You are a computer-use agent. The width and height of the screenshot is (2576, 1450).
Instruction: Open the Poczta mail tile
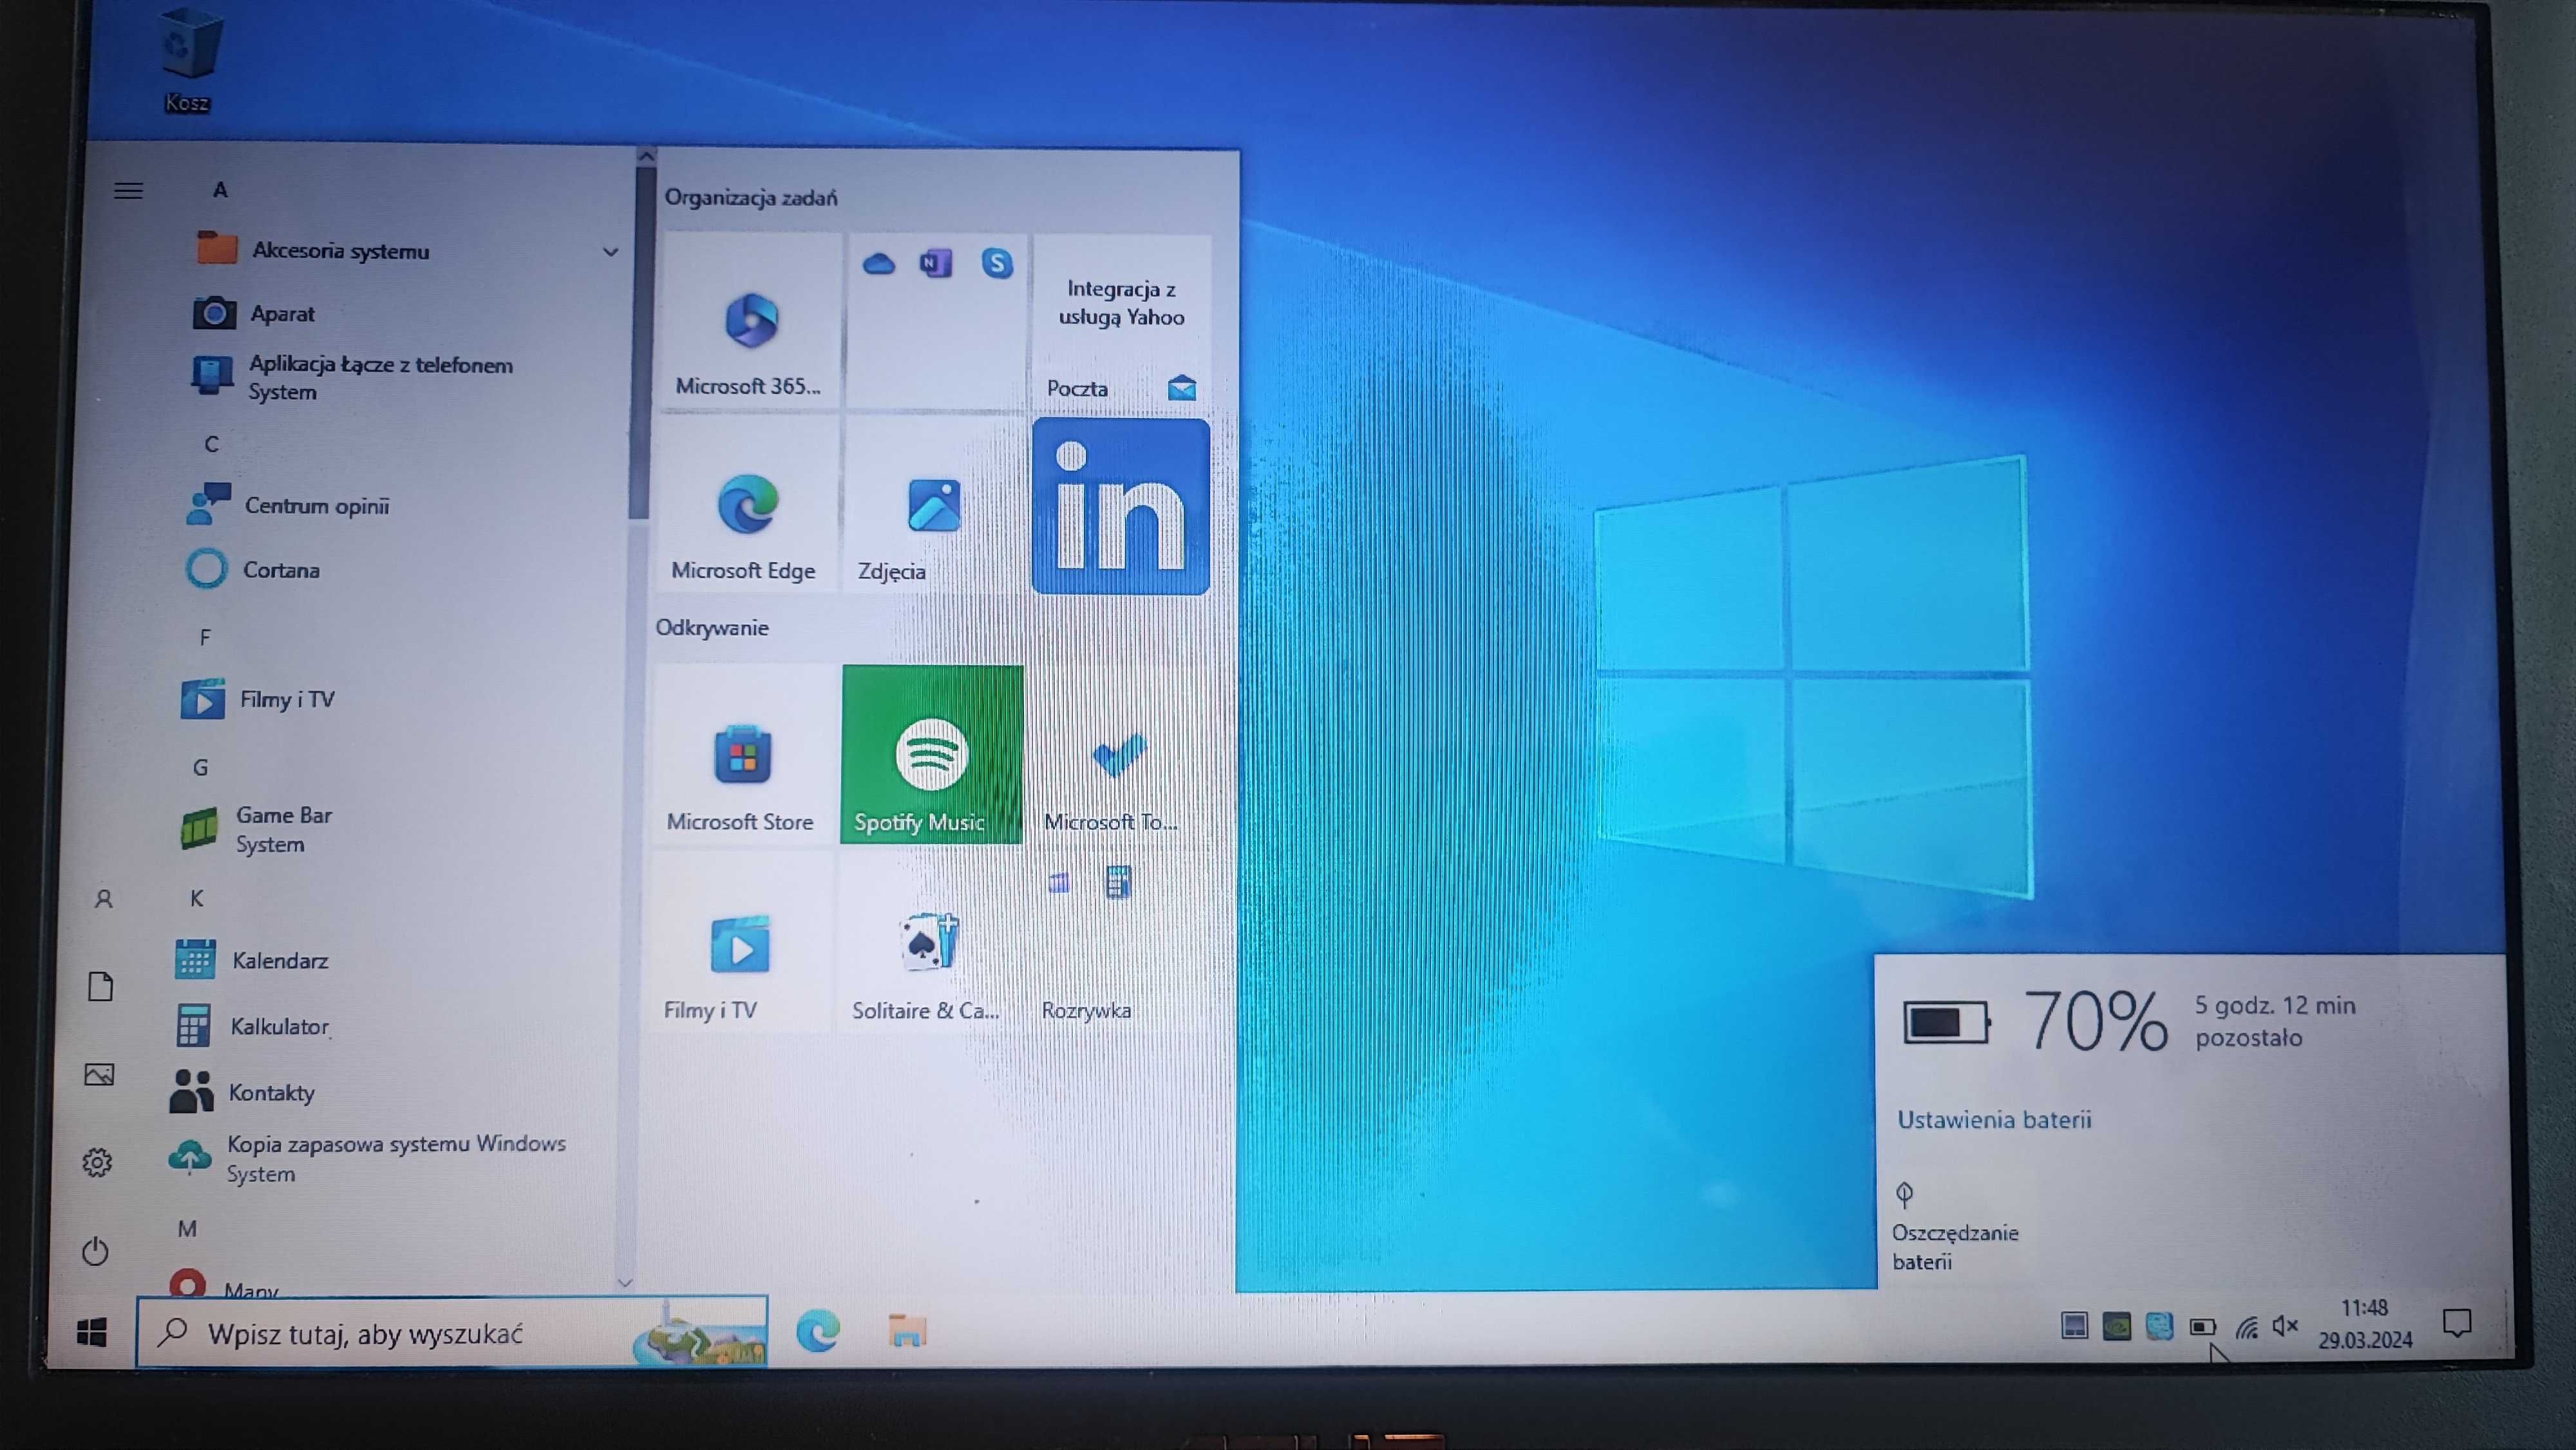tap(1121, 322)
